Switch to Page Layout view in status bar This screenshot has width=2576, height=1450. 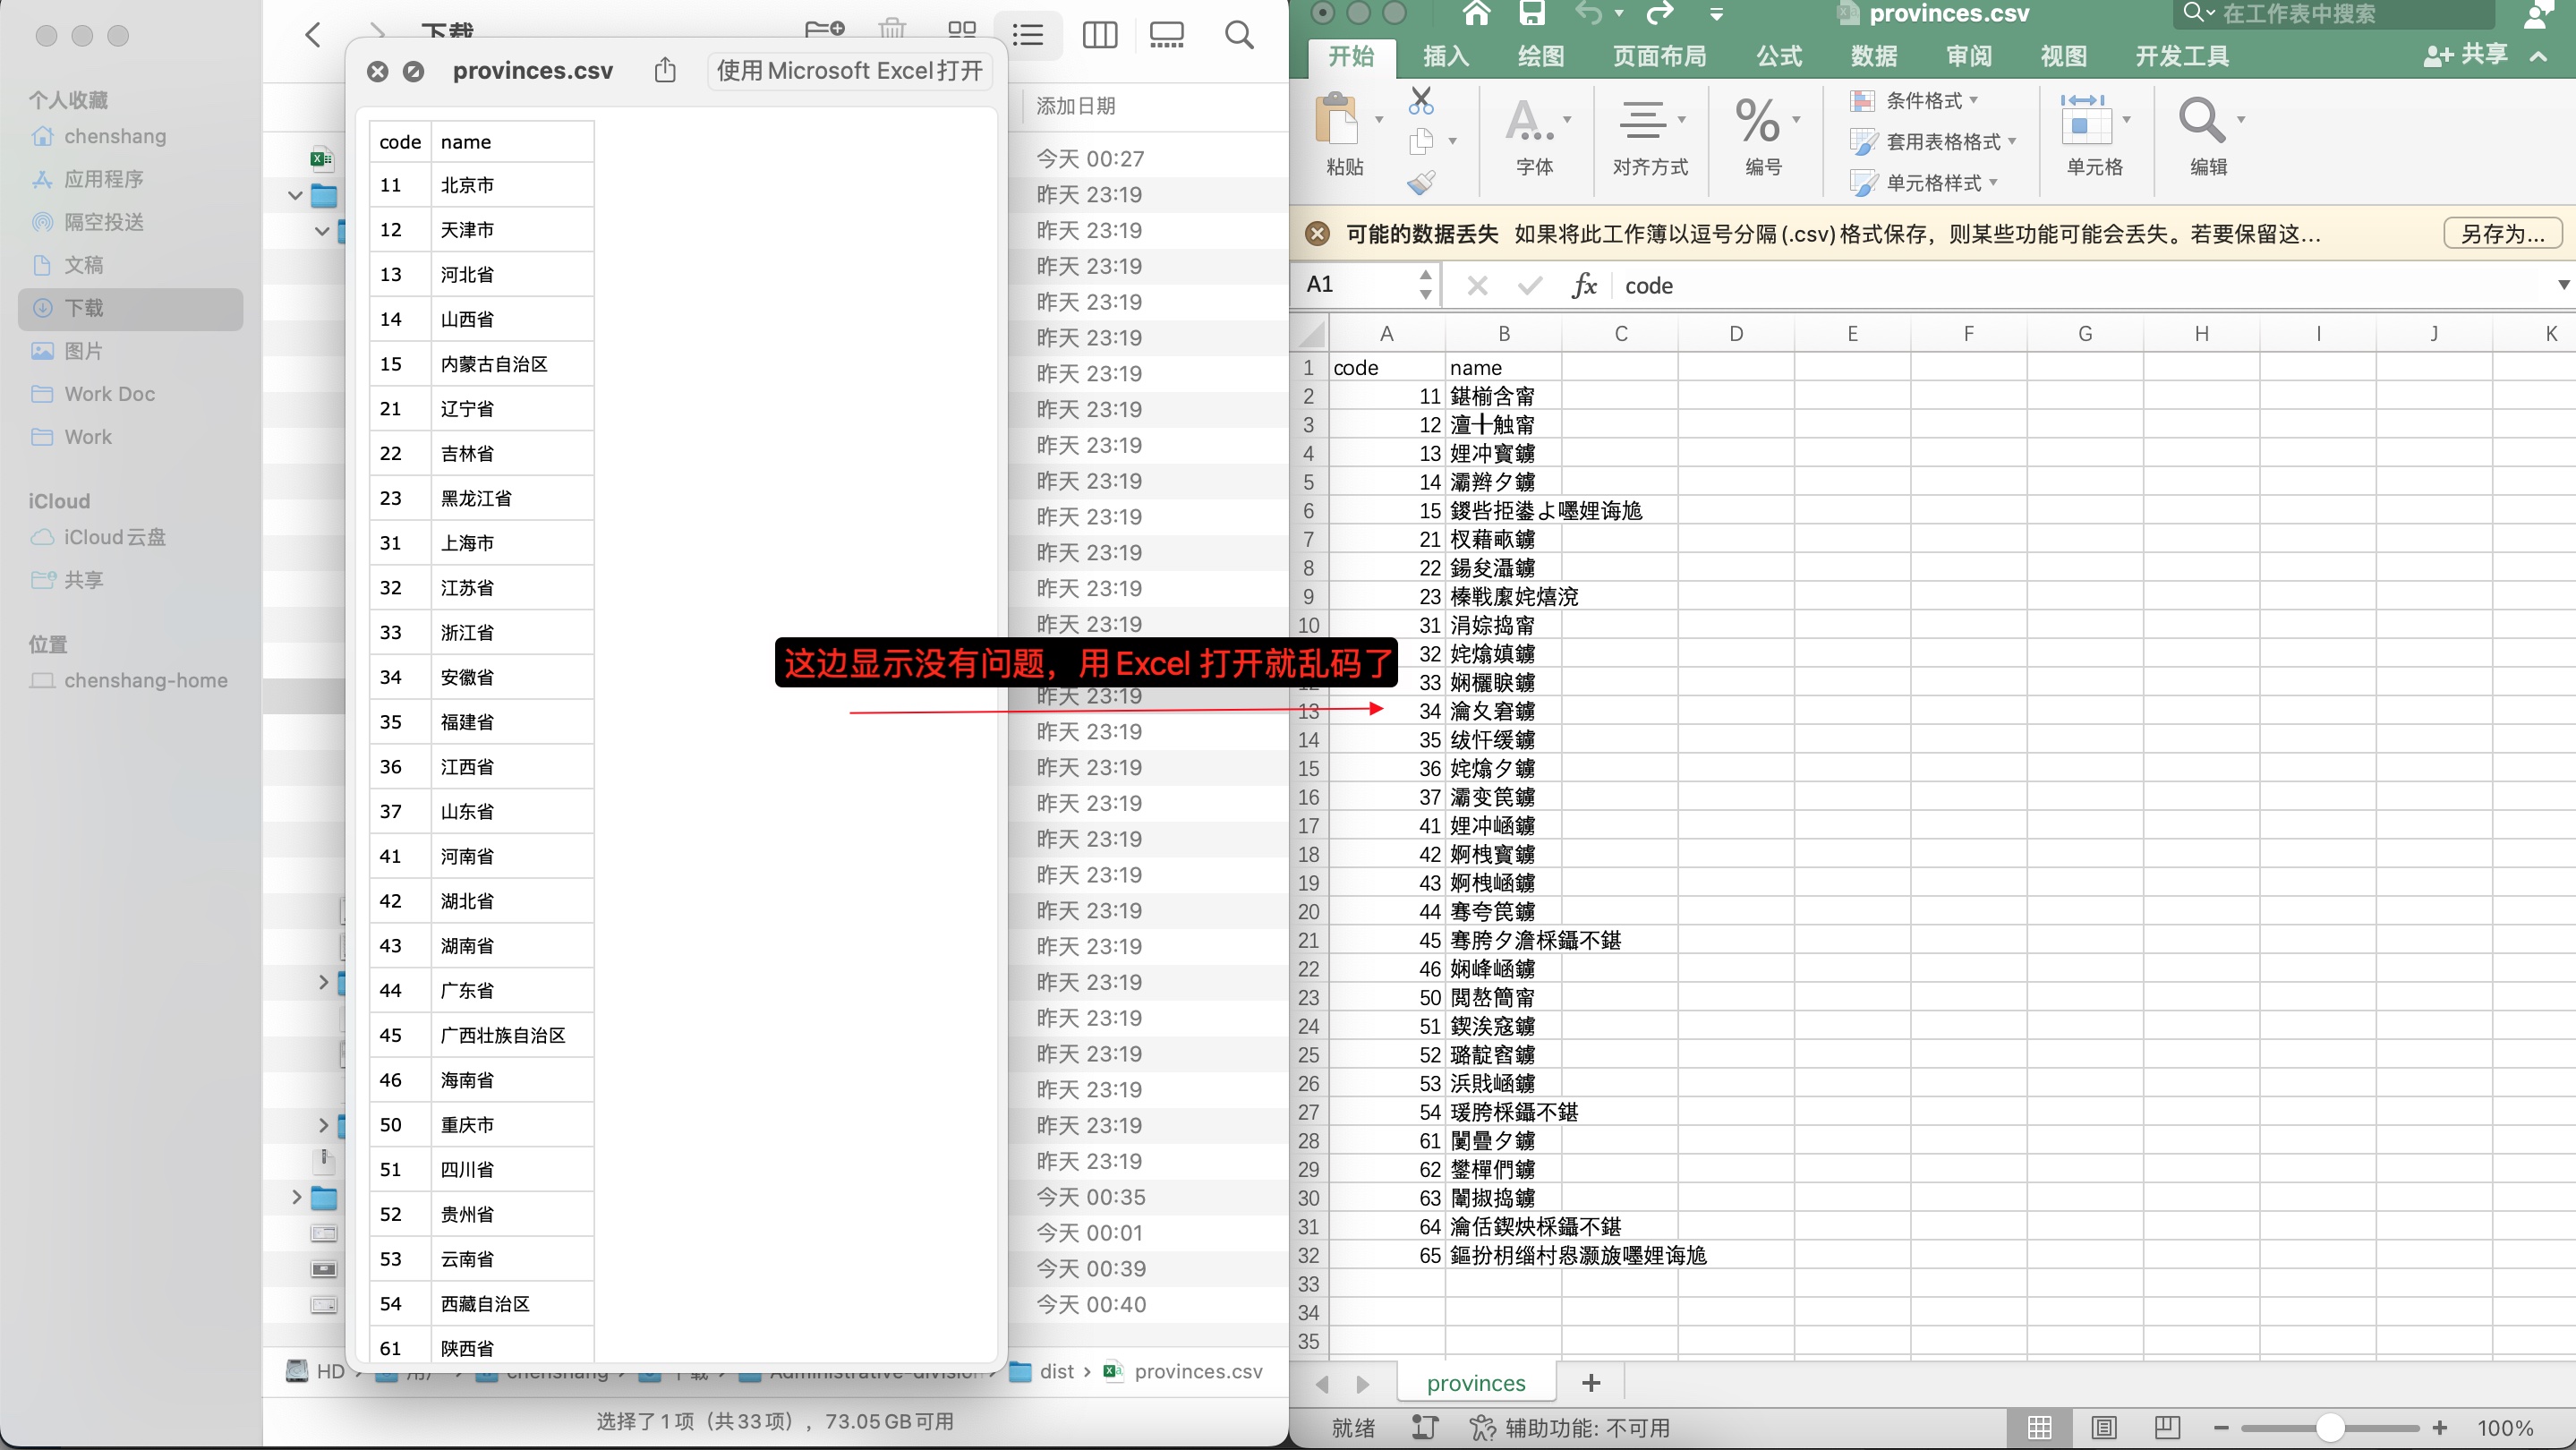2105,1427
